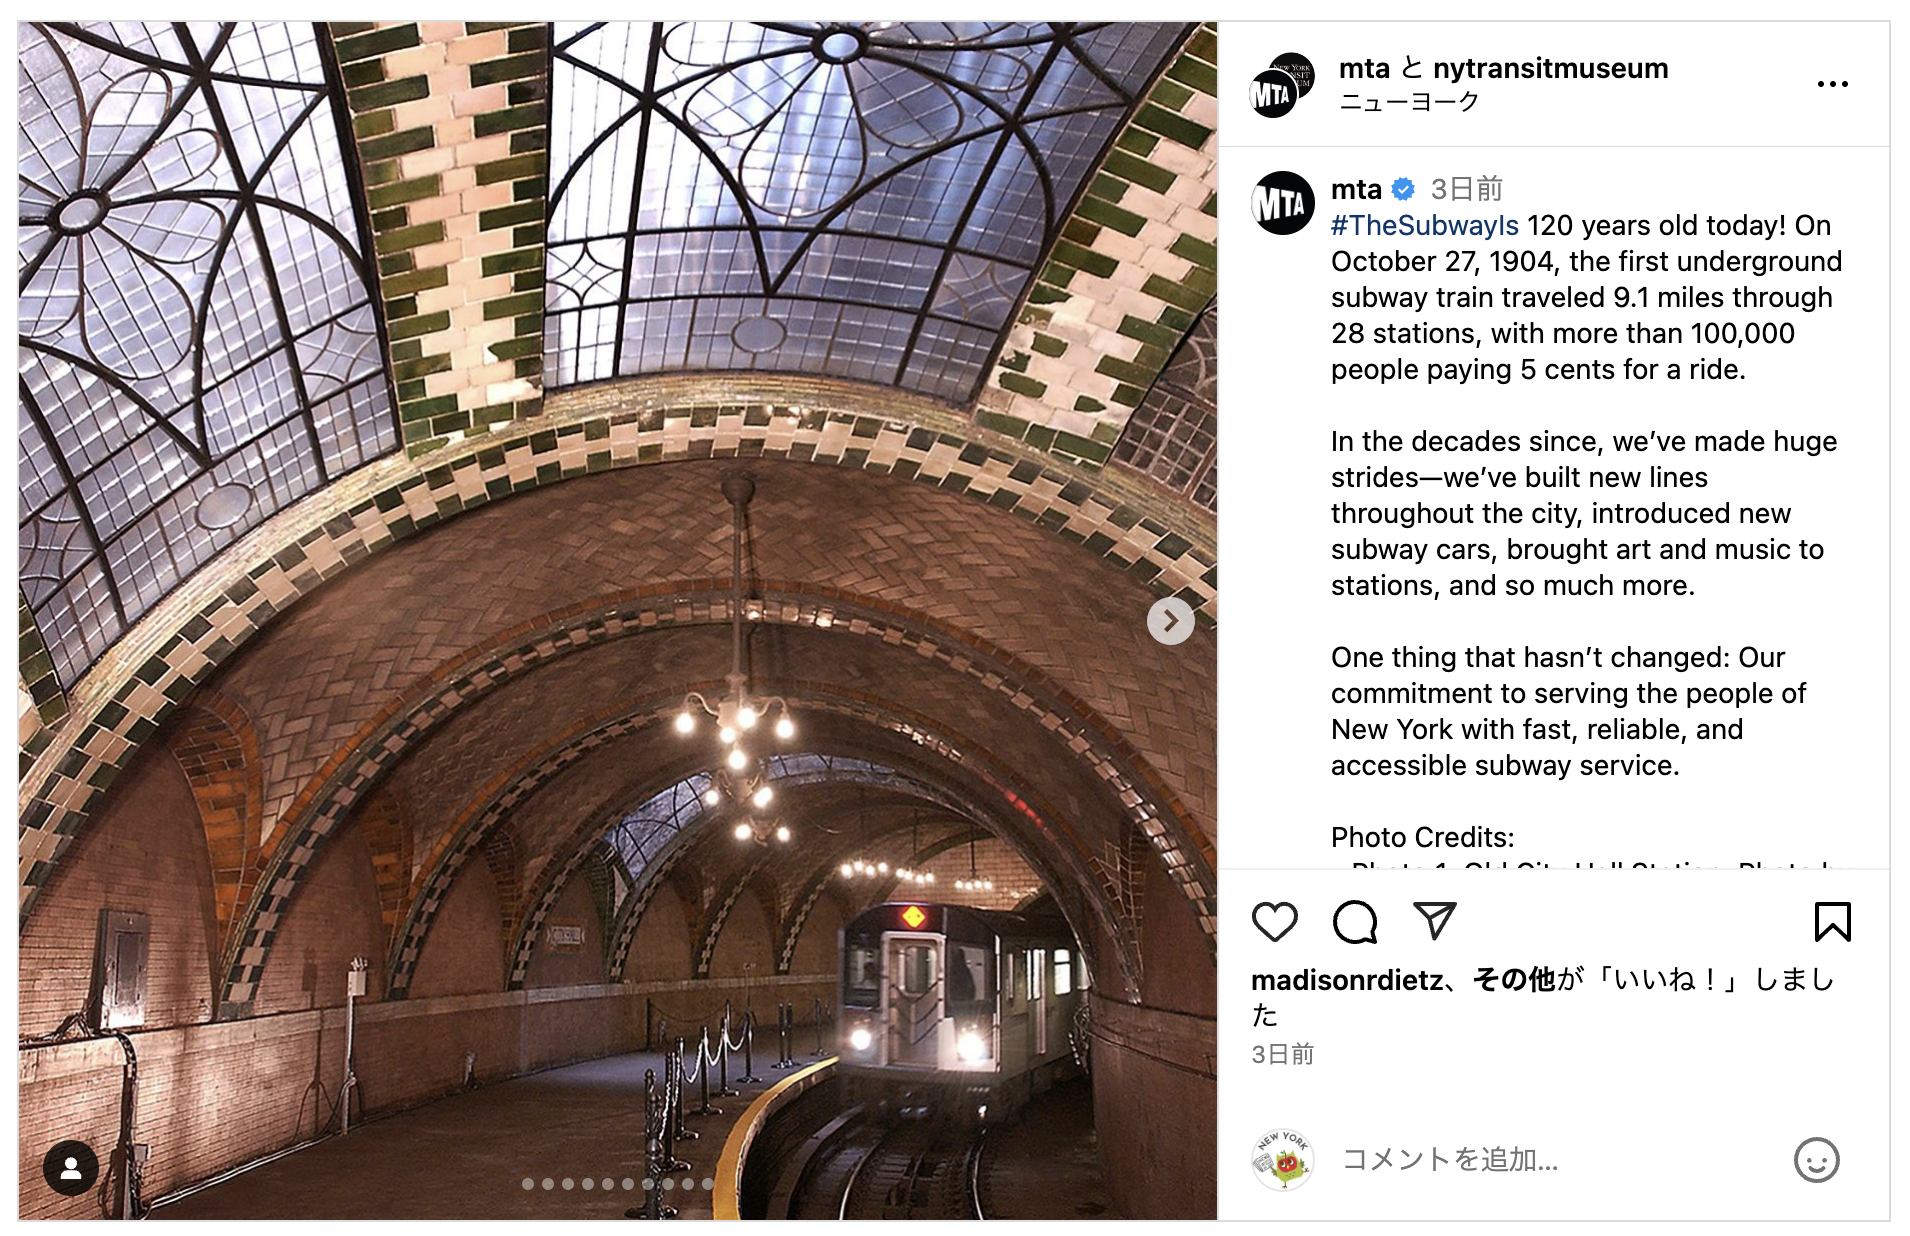Visit the nytransitmuseum profile link
The height and width of the screenshot is (1236, 1910).
click(x=1550, y=68)
